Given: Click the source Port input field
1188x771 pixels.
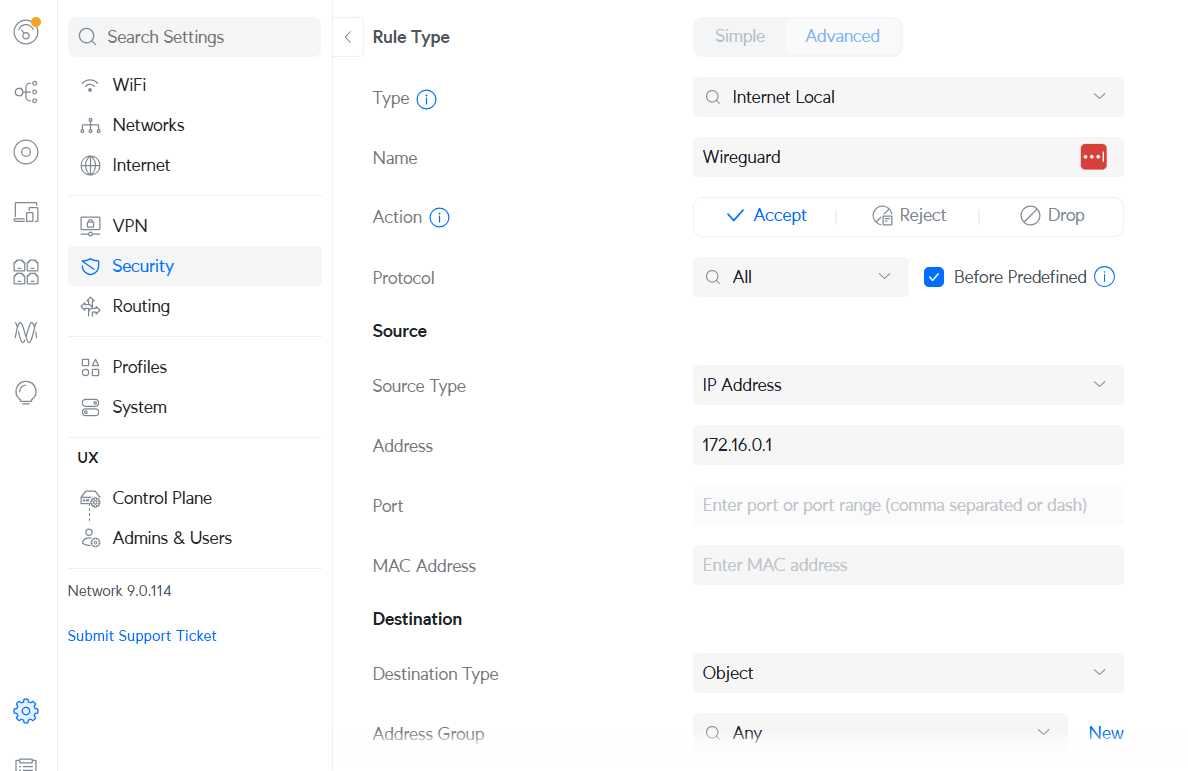Looking at the screenshot, I should 908,505.
